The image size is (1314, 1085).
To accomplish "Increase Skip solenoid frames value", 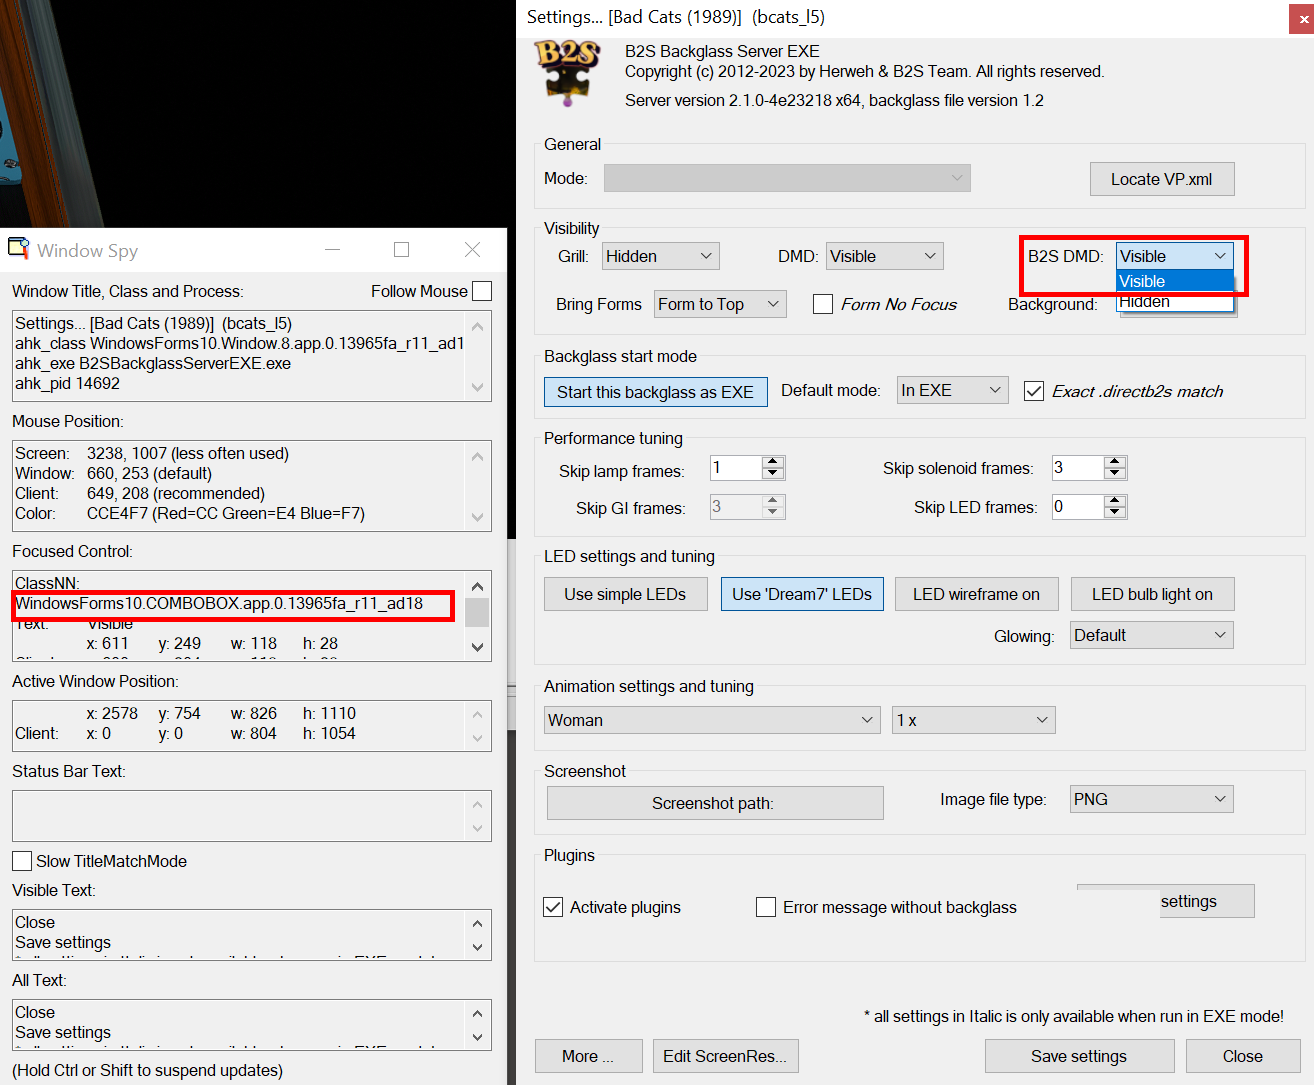I will 1115,462.
